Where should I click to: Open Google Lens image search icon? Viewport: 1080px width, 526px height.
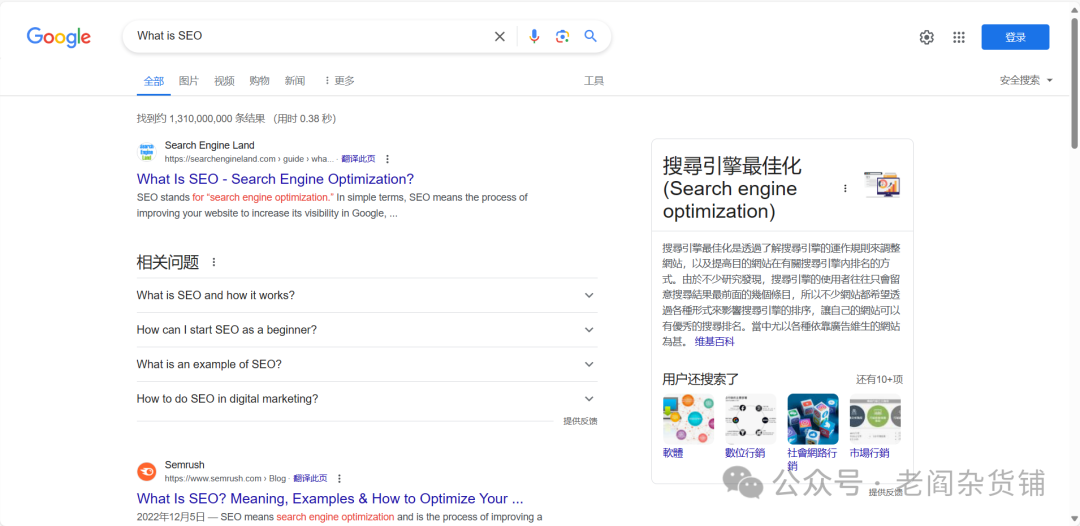[563, 36]
